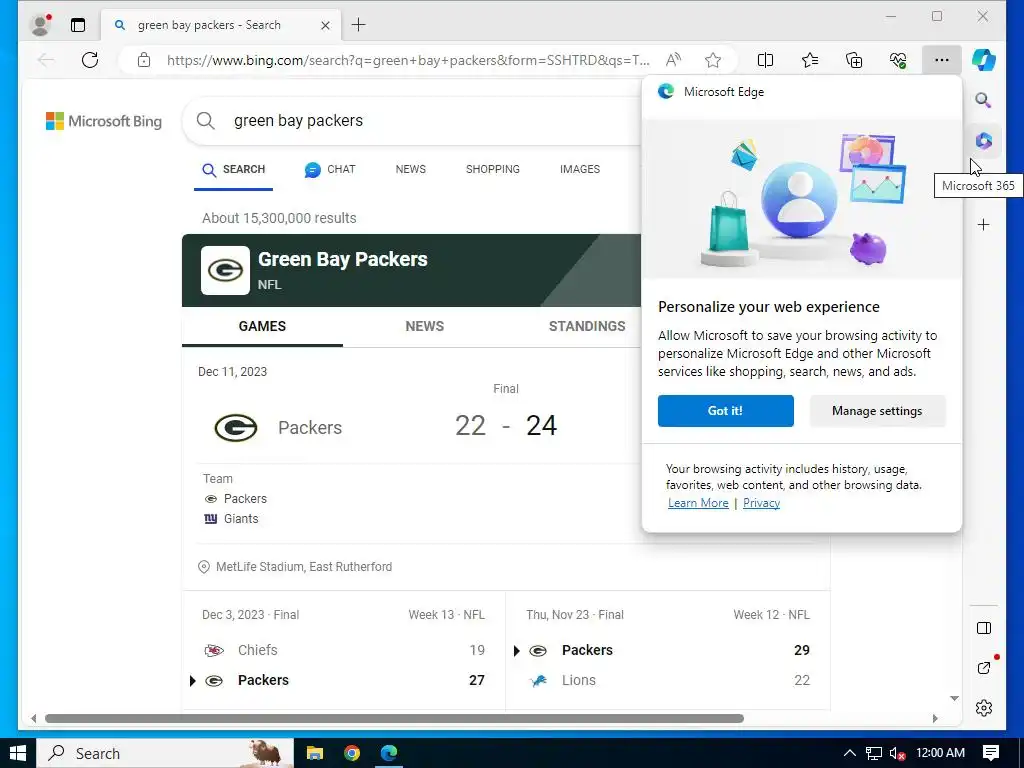Viewport: 1024px width, 768px height.
Task: Open the Microsoft 365 sidebar icon
Action: point(984,140)
